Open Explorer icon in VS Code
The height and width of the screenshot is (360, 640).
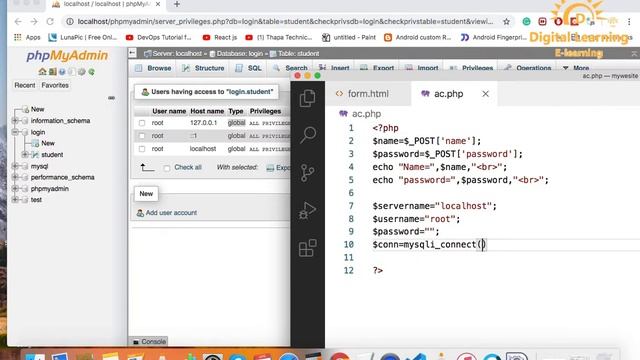(x=307, y=98)
